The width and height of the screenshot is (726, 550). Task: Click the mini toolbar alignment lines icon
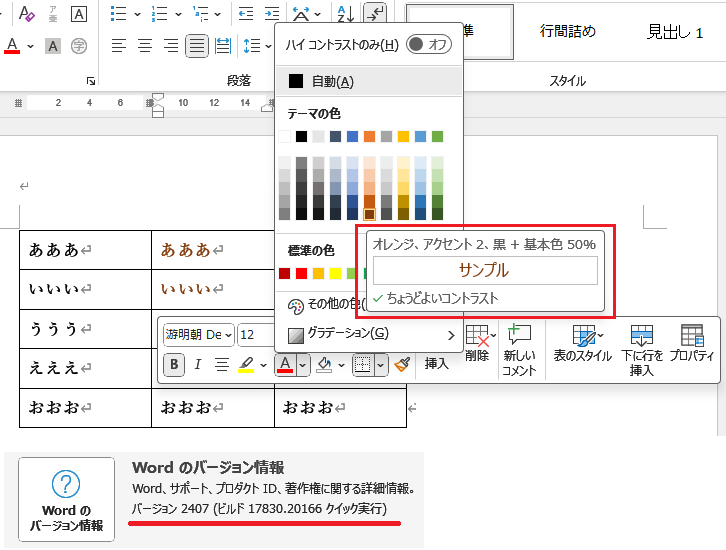222,365
